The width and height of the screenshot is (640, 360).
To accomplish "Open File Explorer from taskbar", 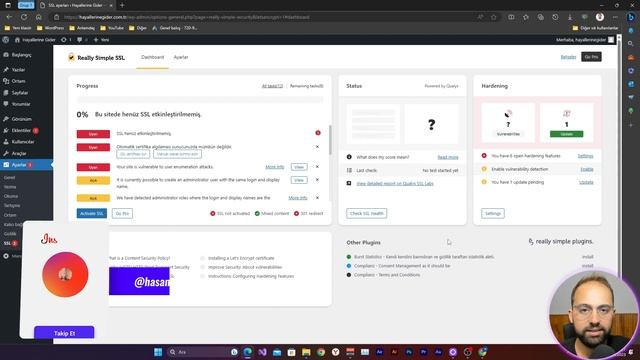I will (x=306, y=352).
